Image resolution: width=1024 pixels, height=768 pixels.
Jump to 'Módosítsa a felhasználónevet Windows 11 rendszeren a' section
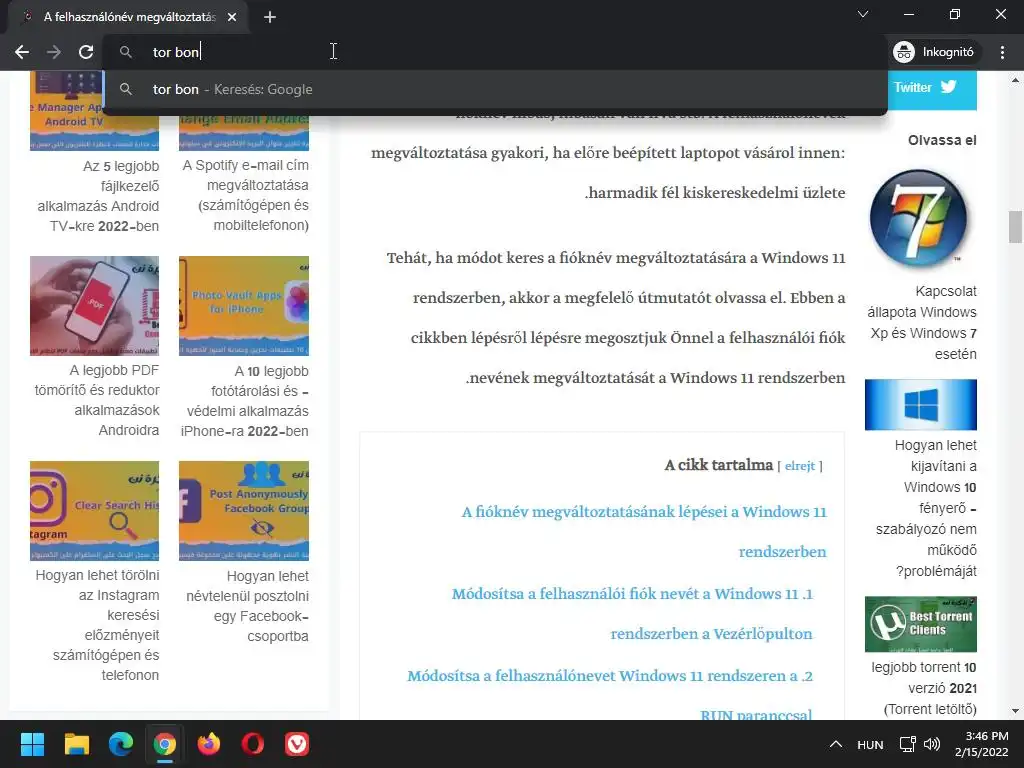(x=610, y=695)
